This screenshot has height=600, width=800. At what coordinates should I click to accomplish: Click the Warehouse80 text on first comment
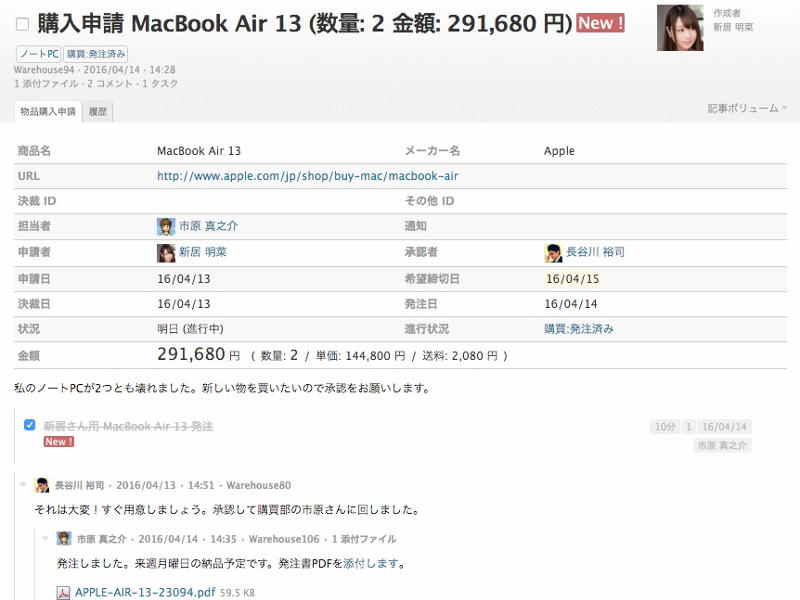[259, 485]
